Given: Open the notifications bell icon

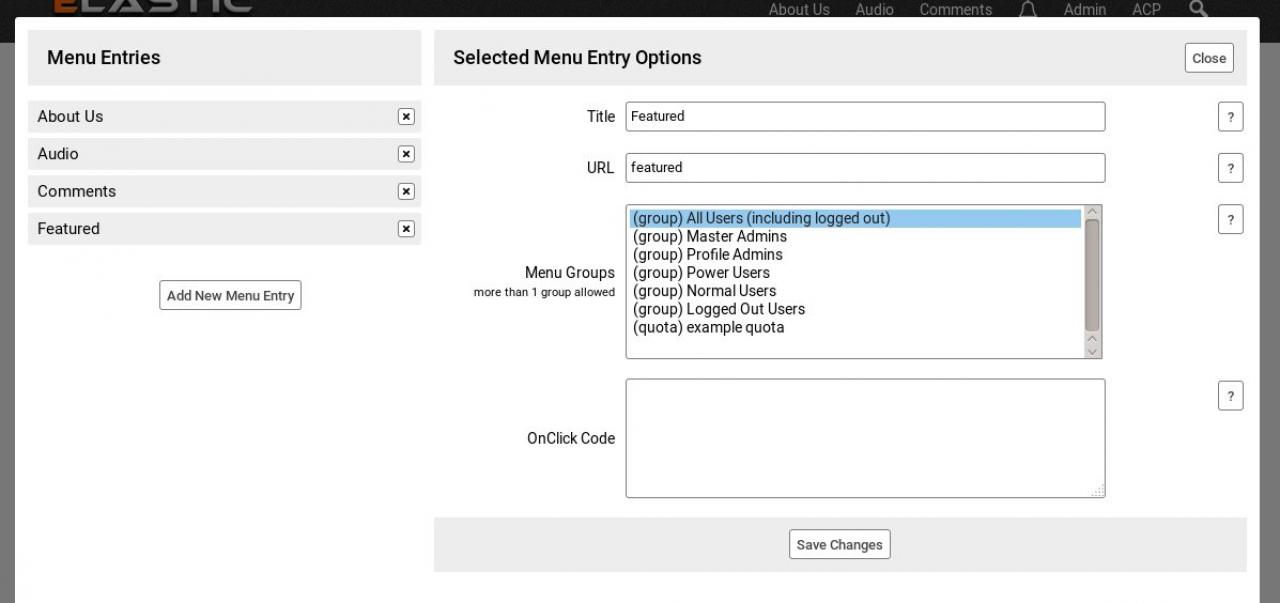Looking at the screenshot, I should (x=1027, y=10).
